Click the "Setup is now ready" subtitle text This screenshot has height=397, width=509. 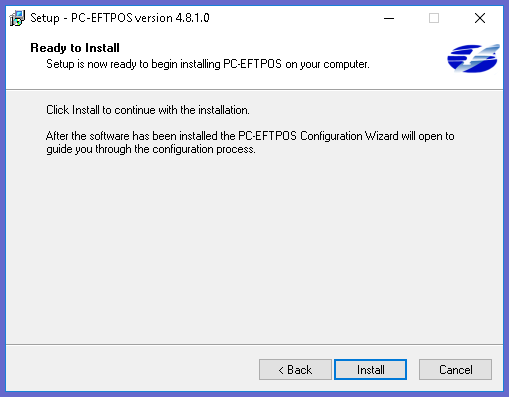coord(208,64)
